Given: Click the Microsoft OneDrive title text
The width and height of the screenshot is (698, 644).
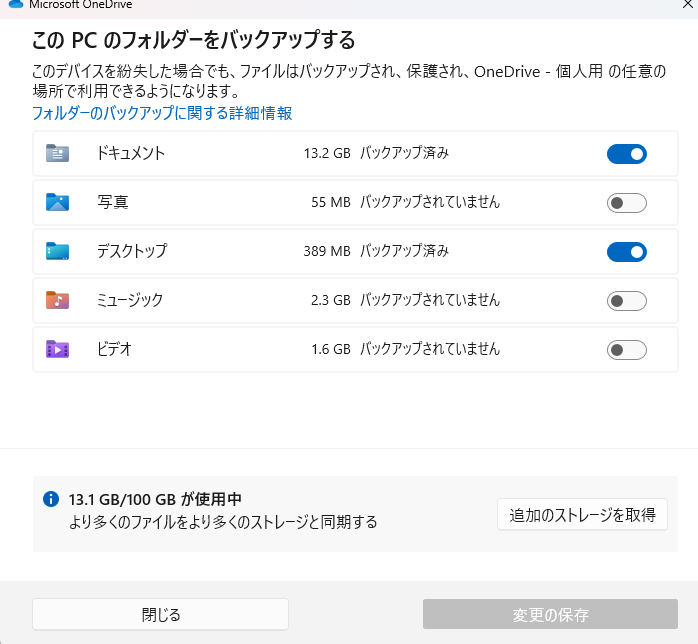Looking at the screenshot, I should pyautogui.click(x=81, y=4).
